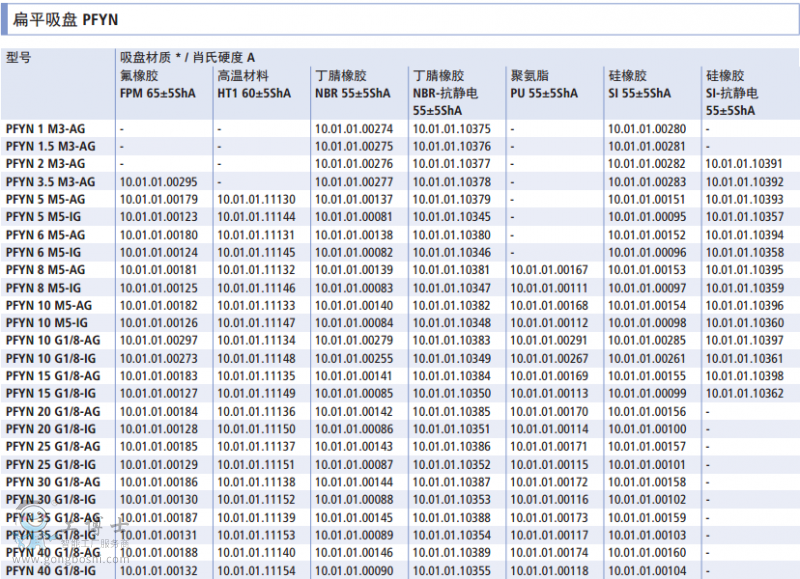Click part number 10.01.01.00295
Image resolution: width=800 pixels, height=579 pixels.
158,182
